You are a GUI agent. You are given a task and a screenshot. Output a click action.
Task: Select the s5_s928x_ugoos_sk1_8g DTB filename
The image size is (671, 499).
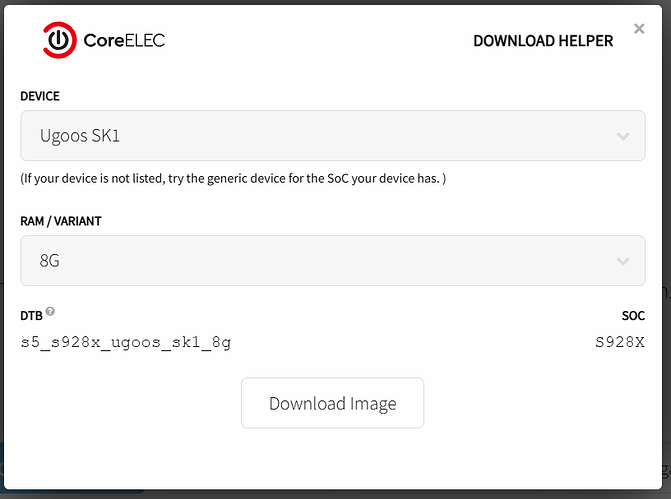click(x=126, y=342)
